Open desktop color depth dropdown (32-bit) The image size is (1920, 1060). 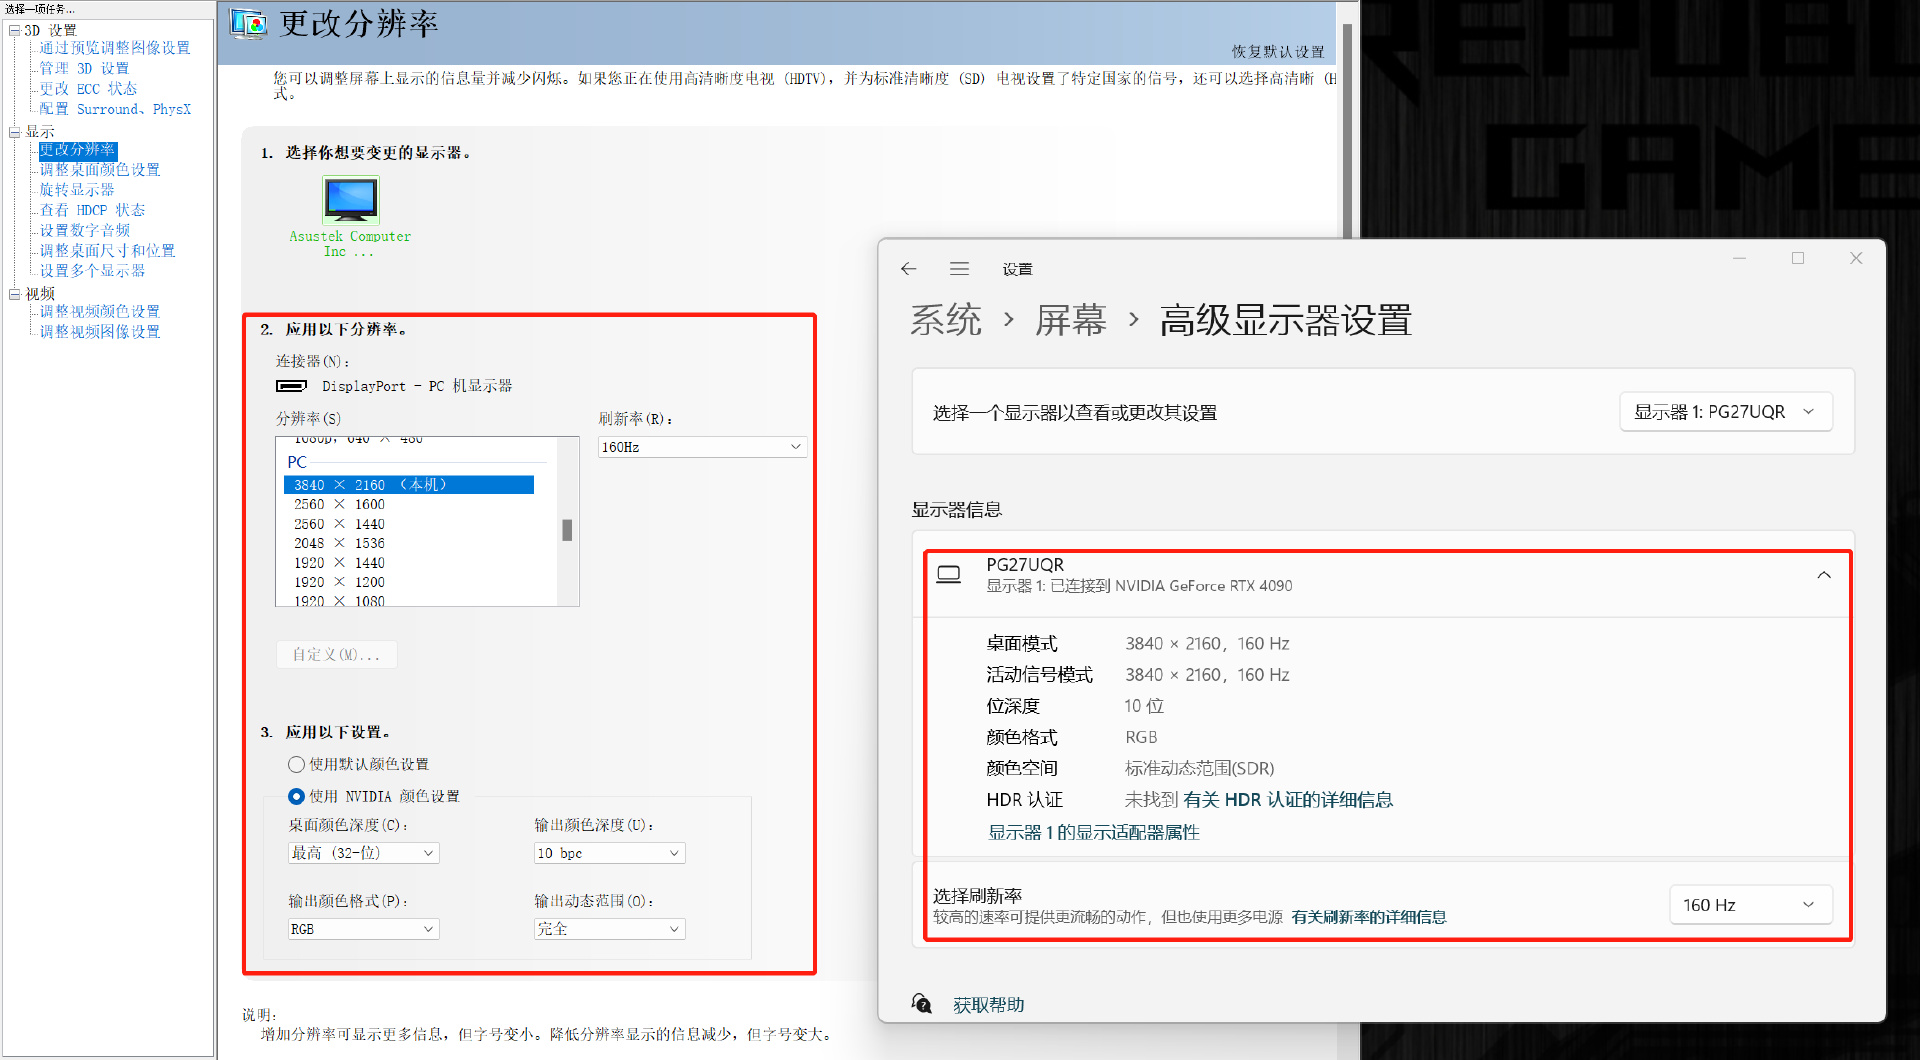[x=364, y=853]
